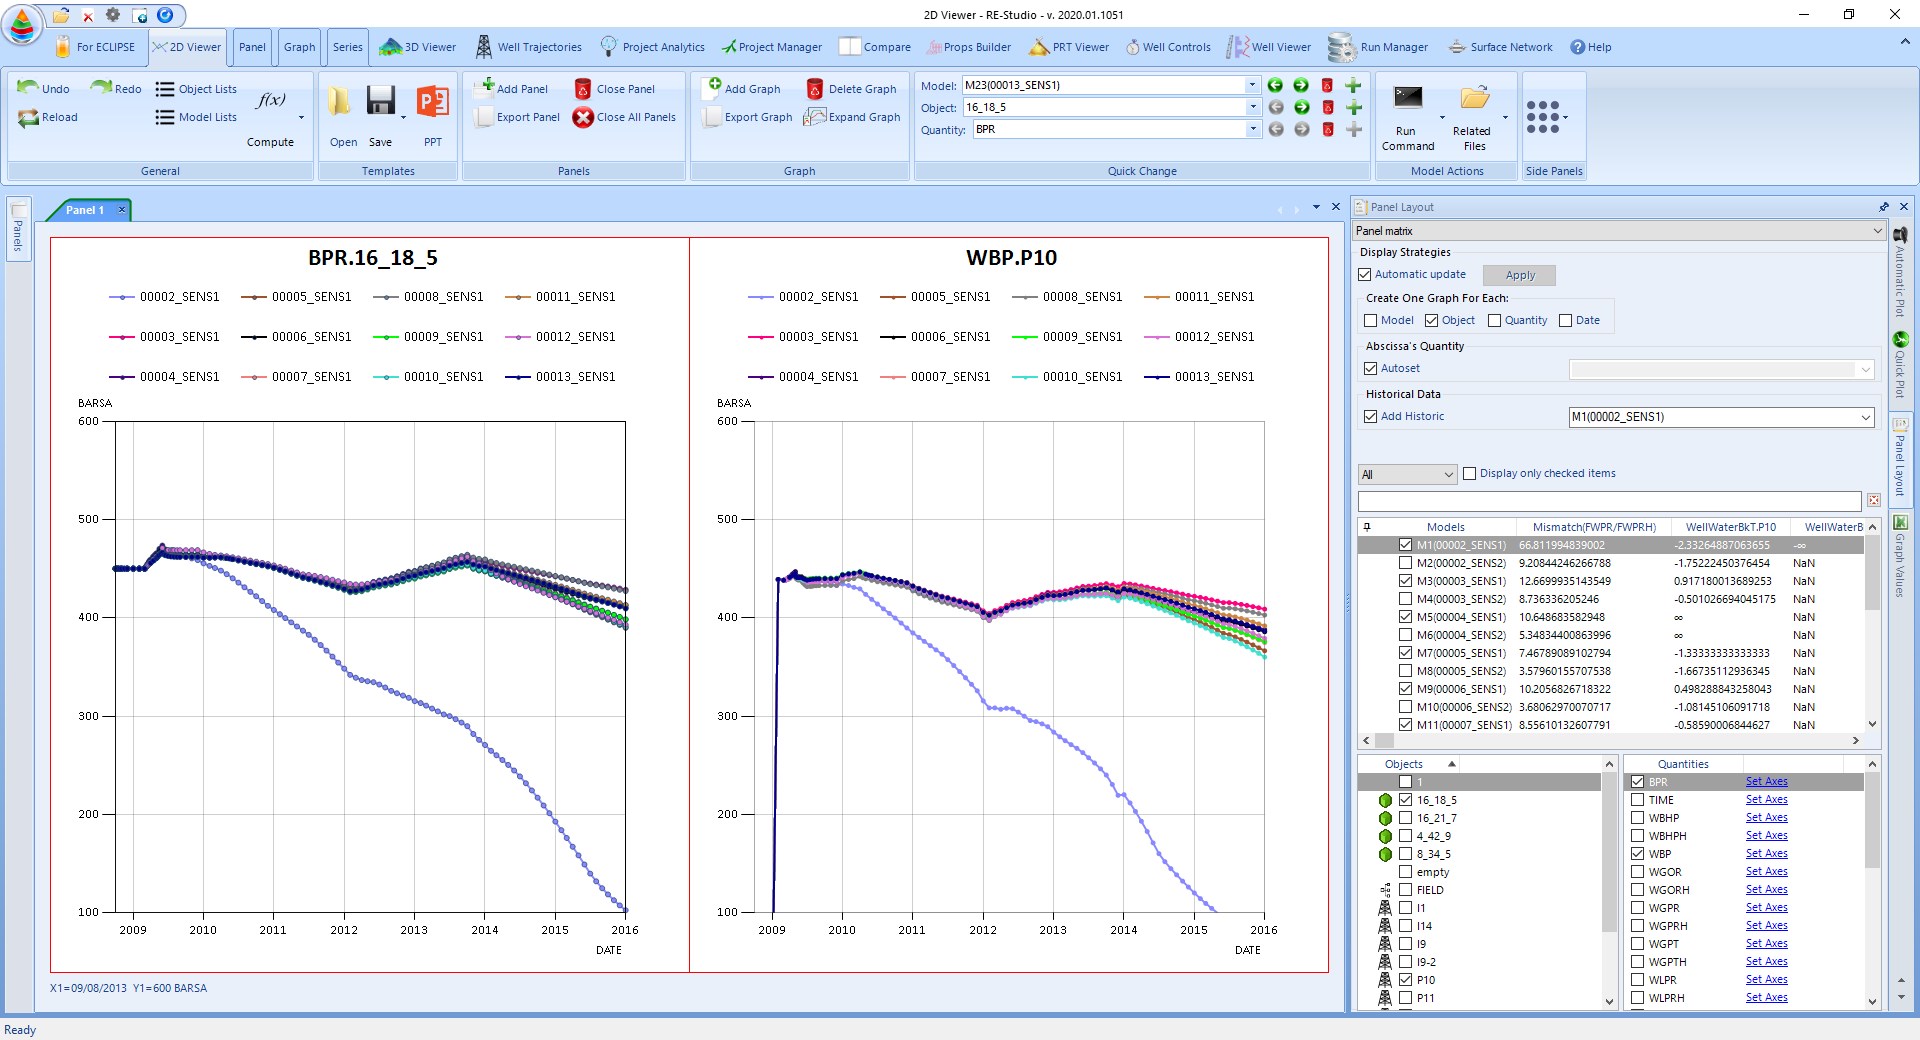Open the Model dropdown in Quick Change

[1252, 85]
